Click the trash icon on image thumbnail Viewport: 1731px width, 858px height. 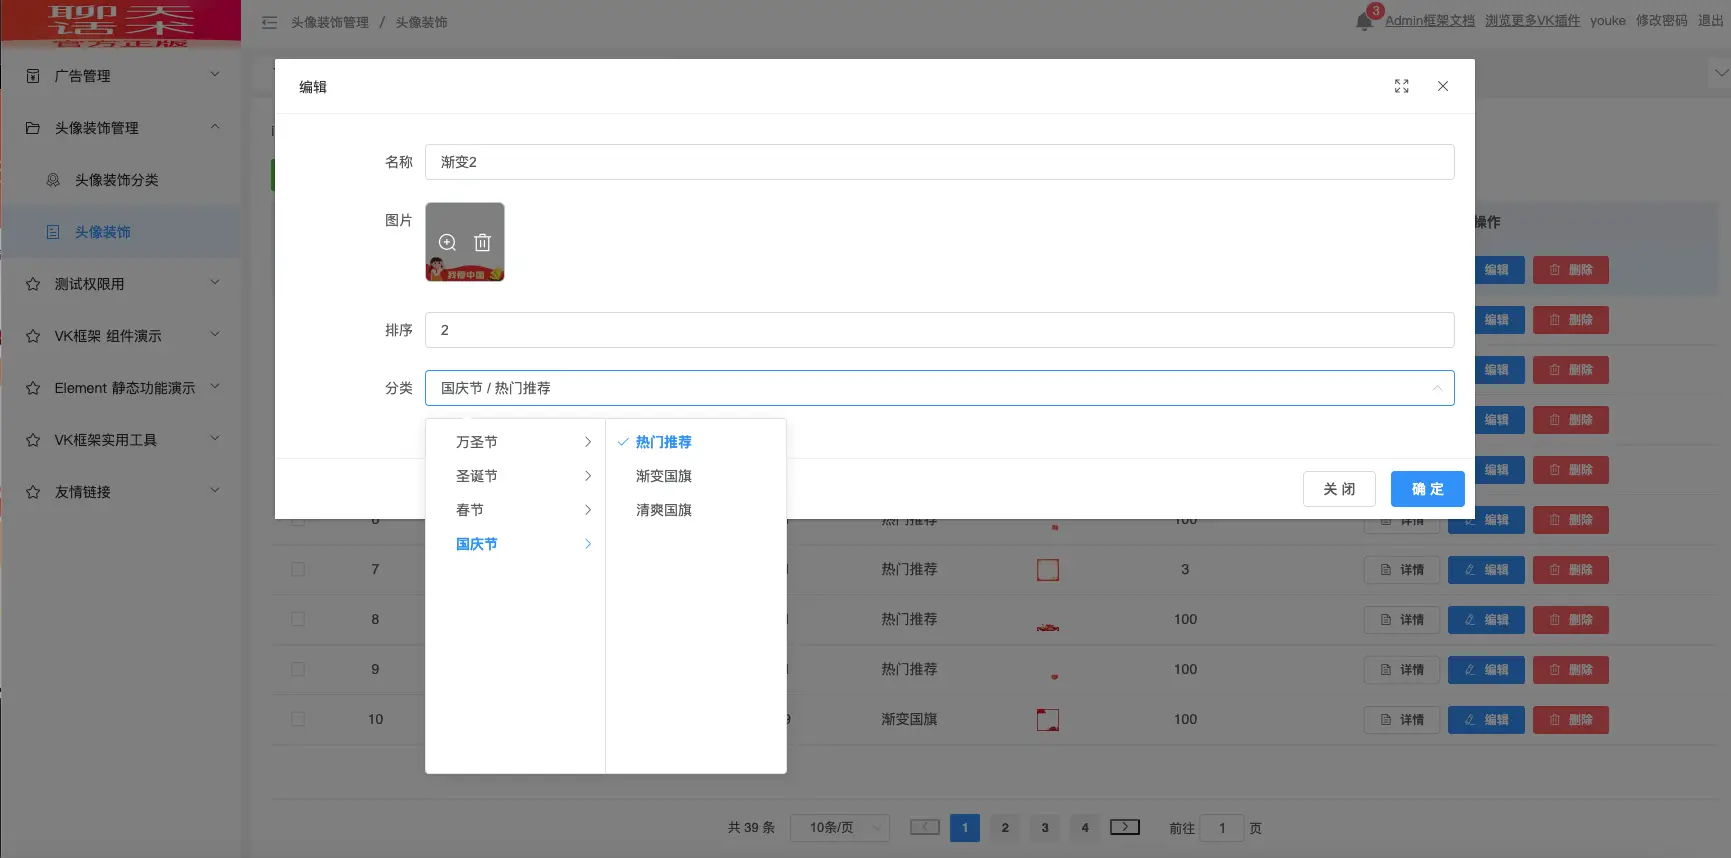pyautogui.click(x=482, y=242)
